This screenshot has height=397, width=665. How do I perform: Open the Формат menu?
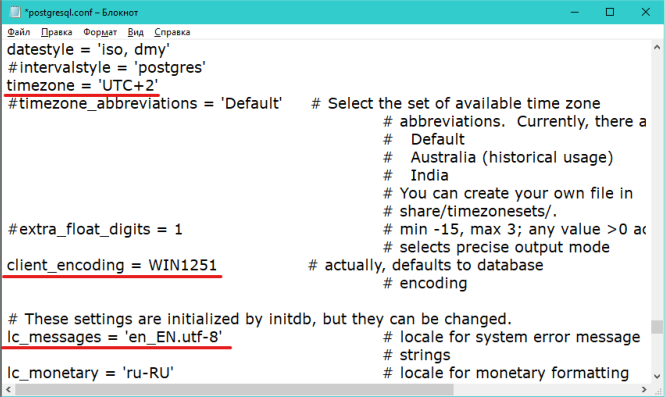100,32
